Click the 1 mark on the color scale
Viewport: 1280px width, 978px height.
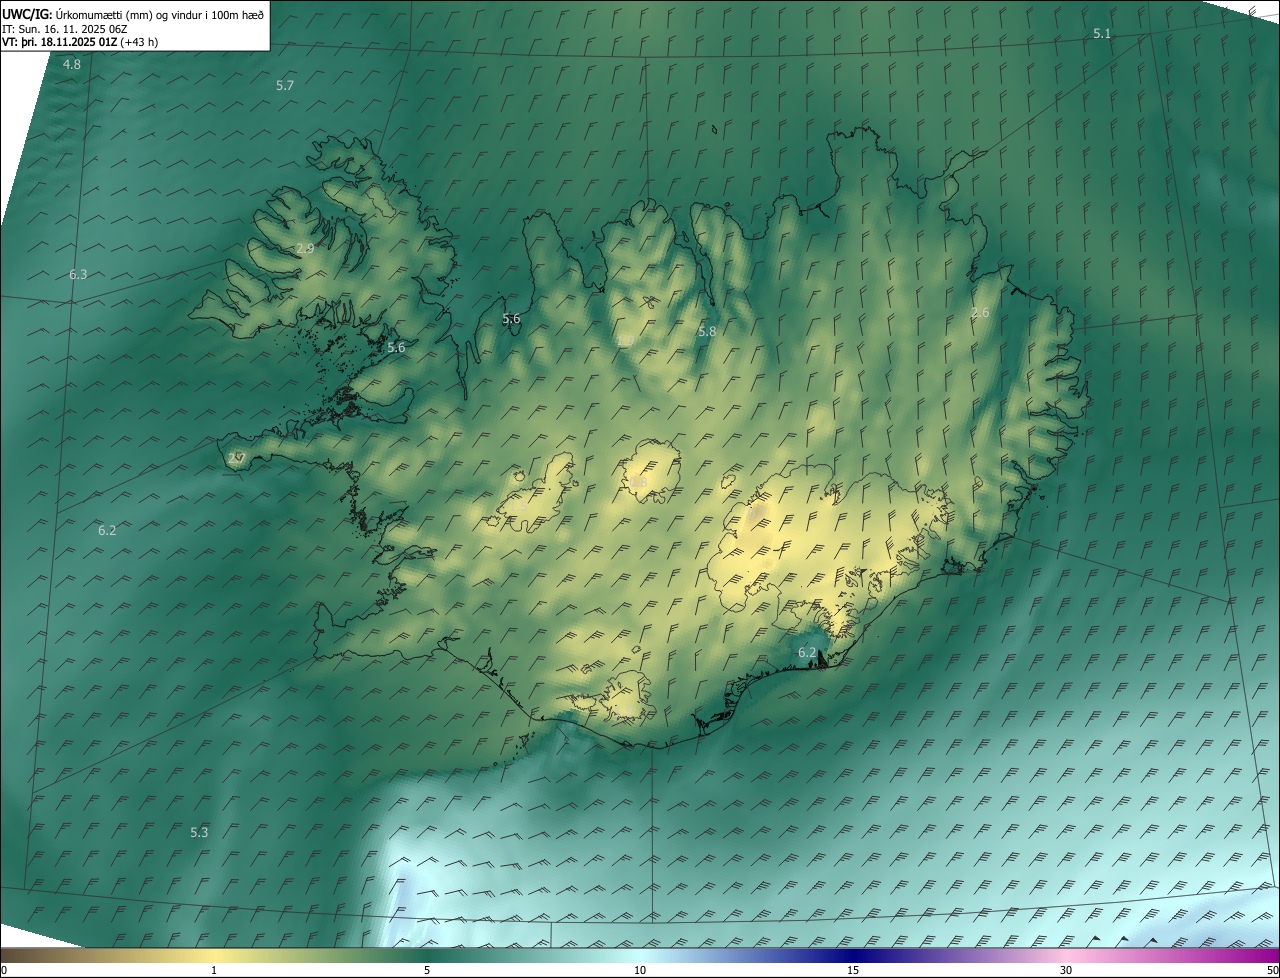214,971
